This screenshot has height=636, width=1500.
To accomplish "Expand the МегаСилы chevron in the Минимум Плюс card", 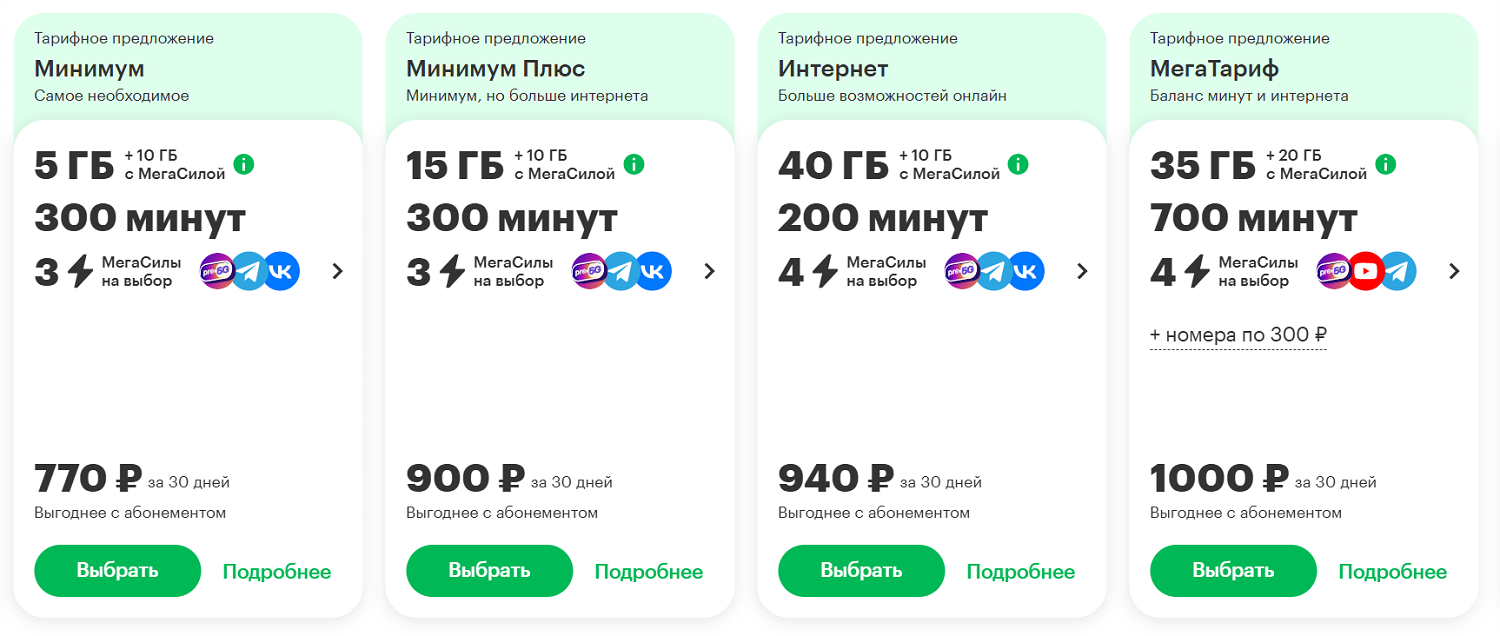I will tap(709, 271).
